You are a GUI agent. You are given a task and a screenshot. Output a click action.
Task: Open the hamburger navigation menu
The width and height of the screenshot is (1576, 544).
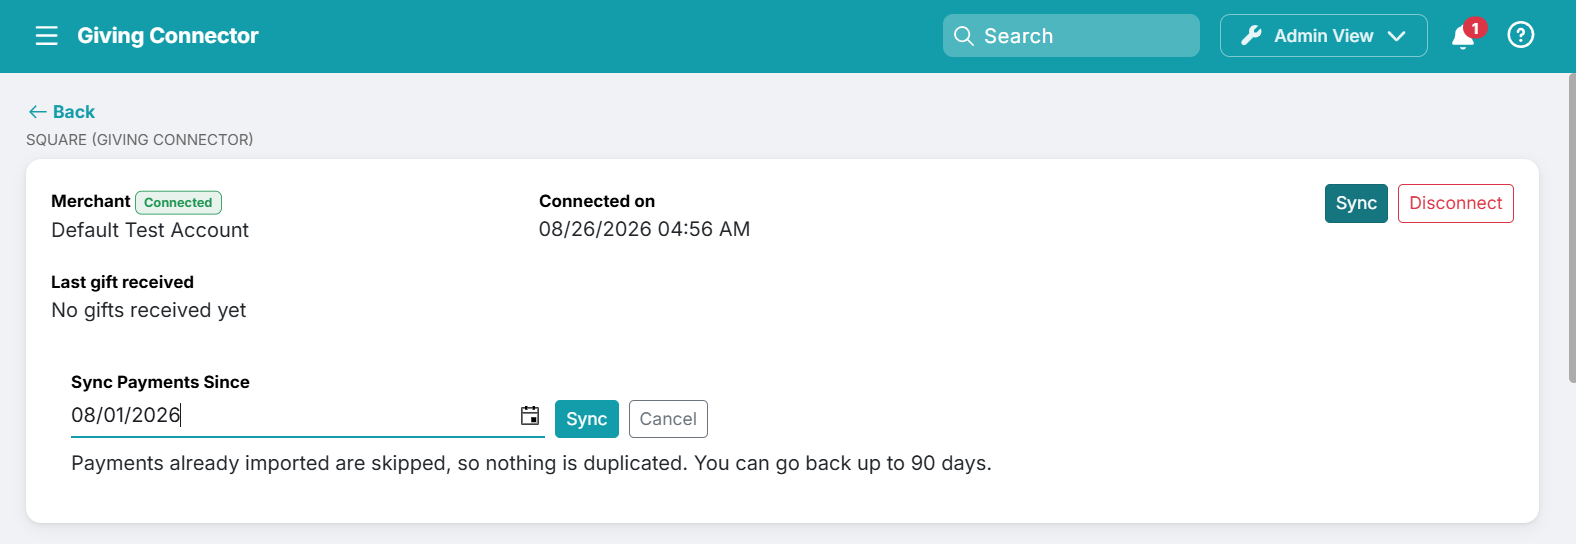pos(46,36)
